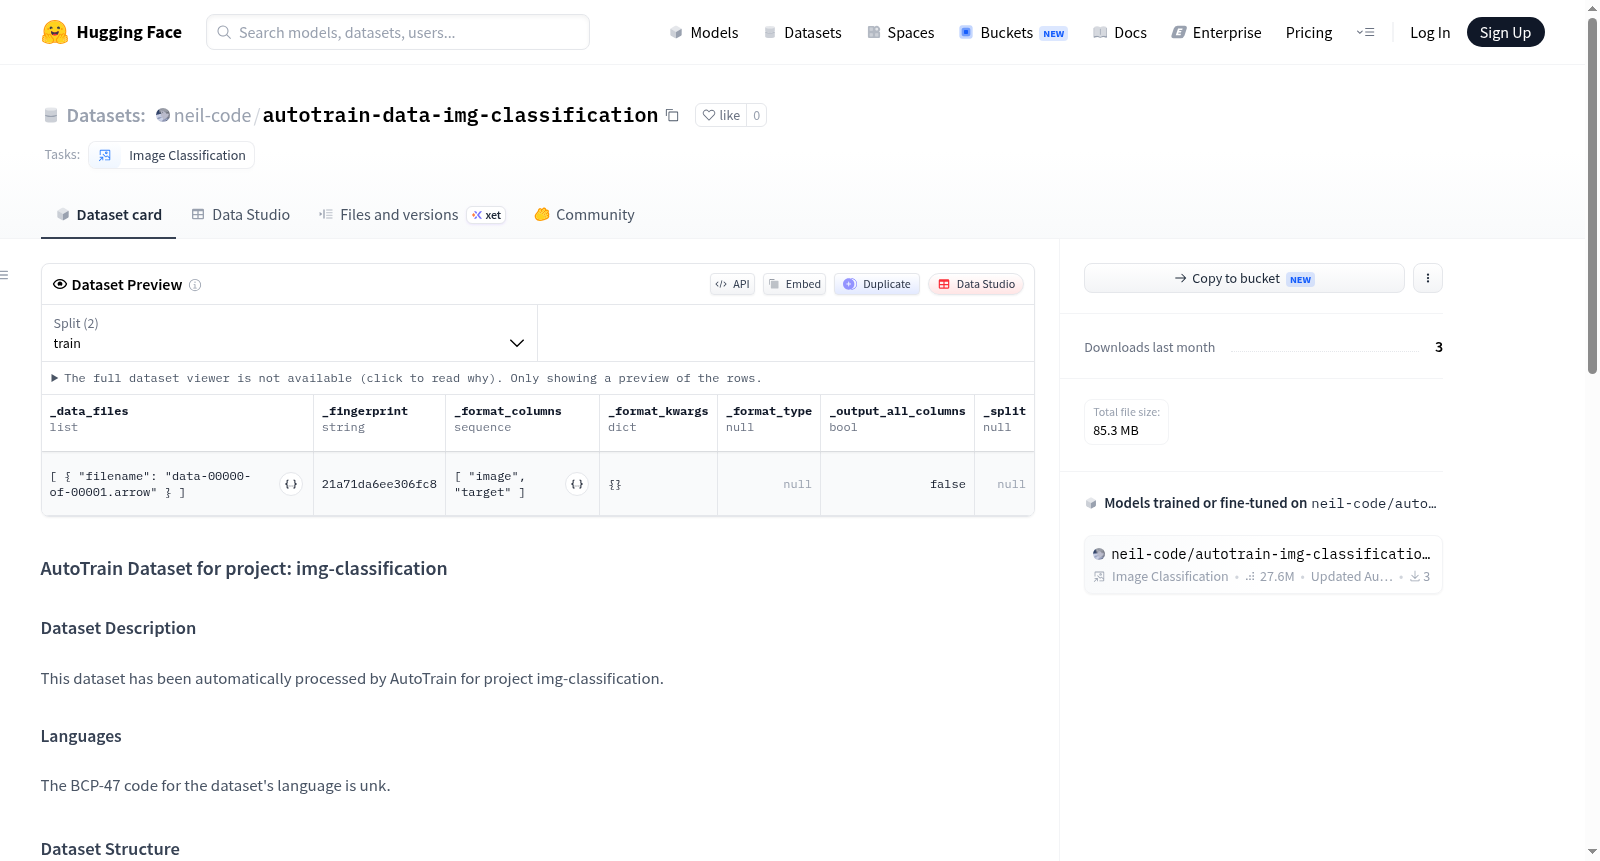
Task: Open the Datasets nav item
Action: click(802, 33)
